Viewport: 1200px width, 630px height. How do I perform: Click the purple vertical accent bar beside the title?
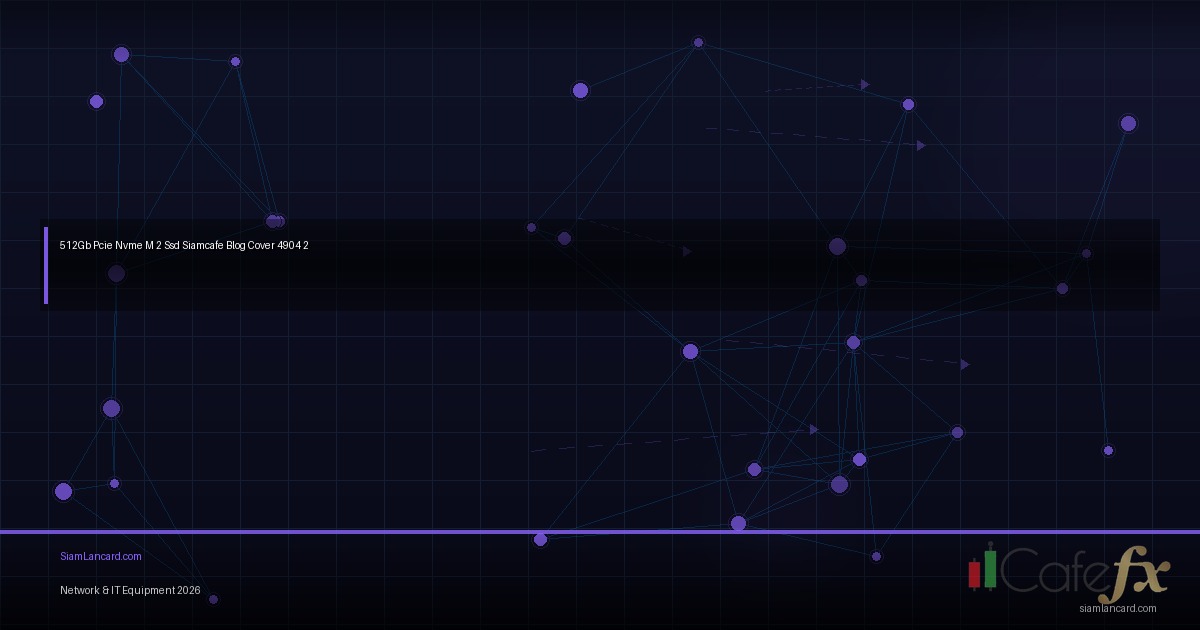(x=45, y=265)
